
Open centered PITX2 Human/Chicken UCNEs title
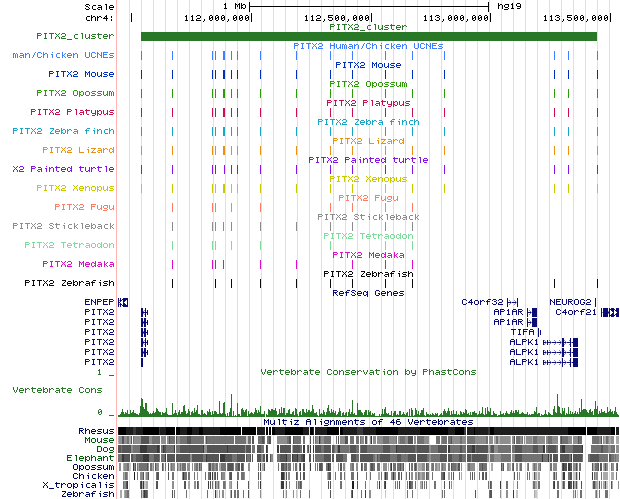[368, 46]
